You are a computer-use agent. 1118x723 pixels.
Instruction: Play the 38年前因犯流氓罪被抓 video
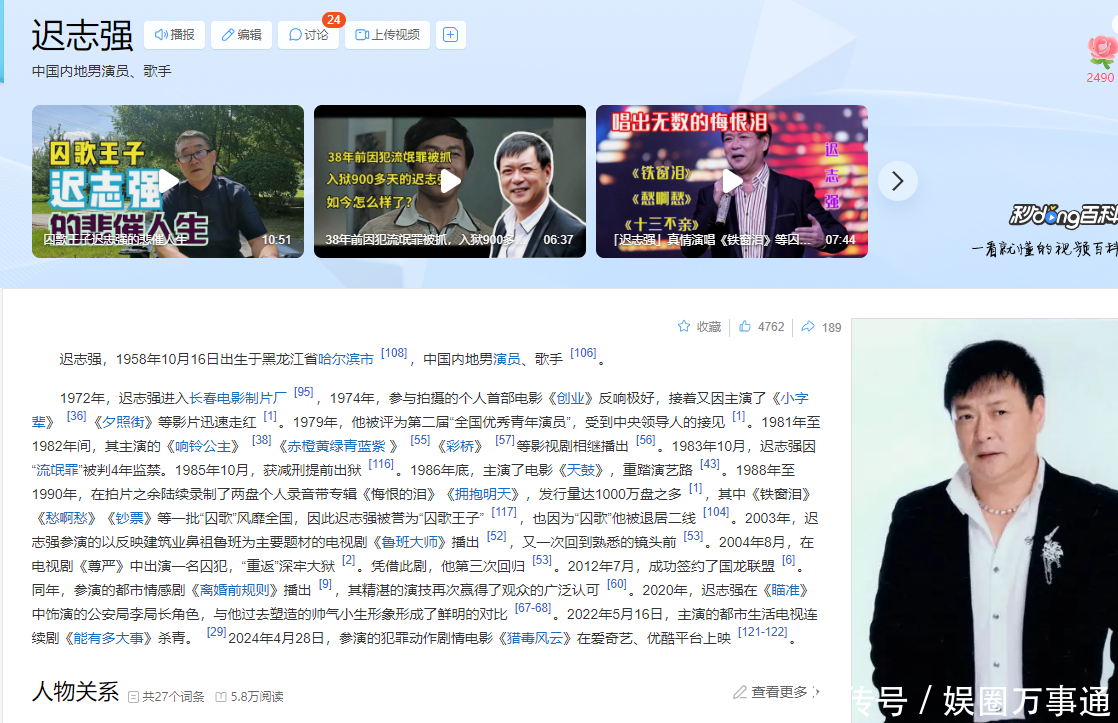click(450, 181)
